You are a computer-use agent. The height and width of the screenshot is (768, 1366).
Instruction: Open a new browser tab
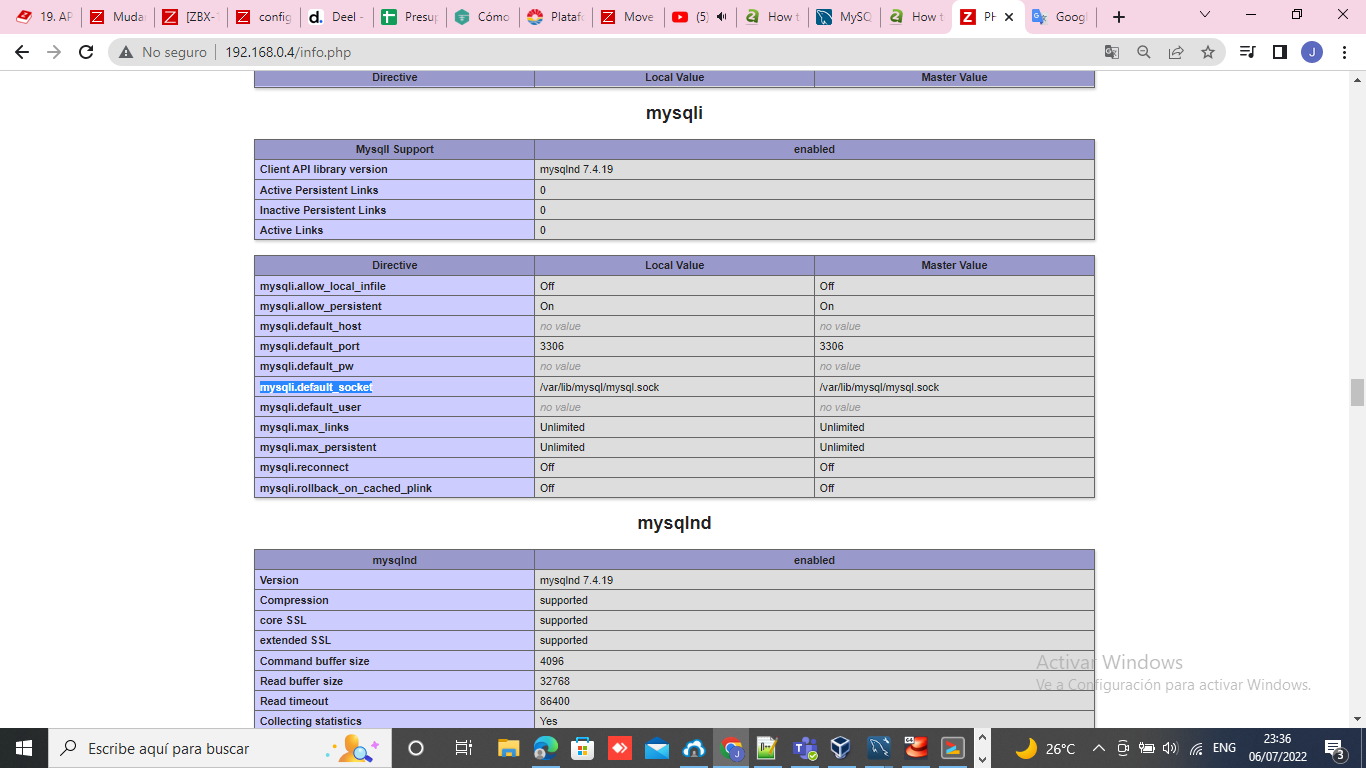coord(1119,17)
